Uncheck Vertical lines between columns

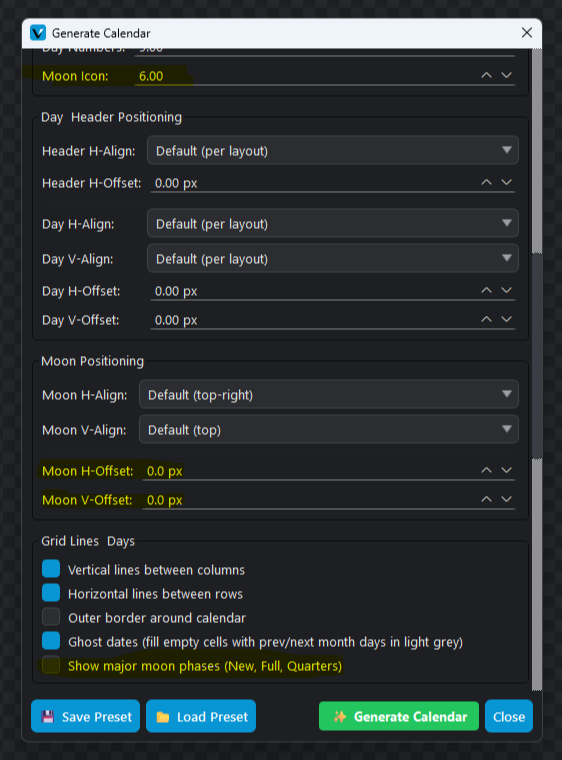tap(51, 569)
